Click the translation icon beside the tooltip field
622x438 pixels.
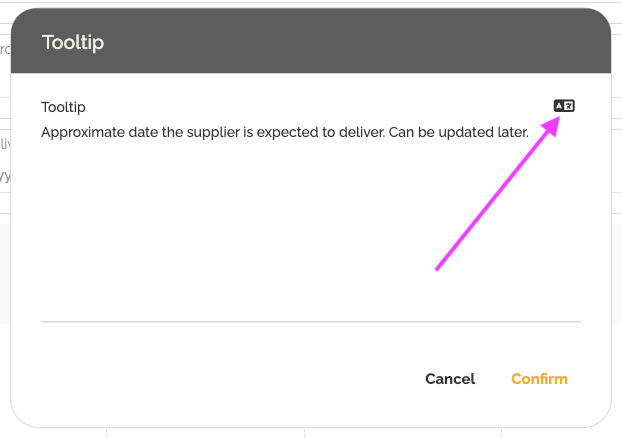click(564, 106)
